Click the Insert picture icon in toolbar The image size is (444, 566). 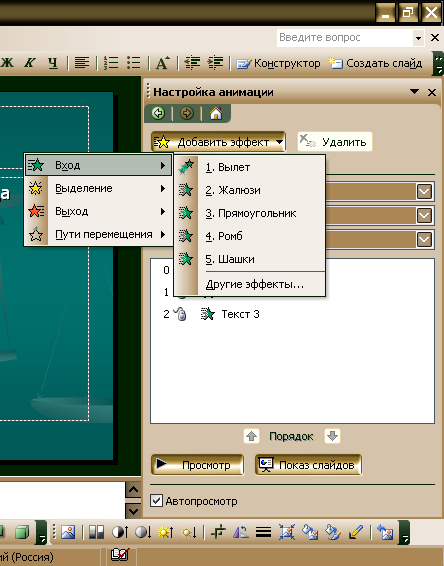coord(68,532)
